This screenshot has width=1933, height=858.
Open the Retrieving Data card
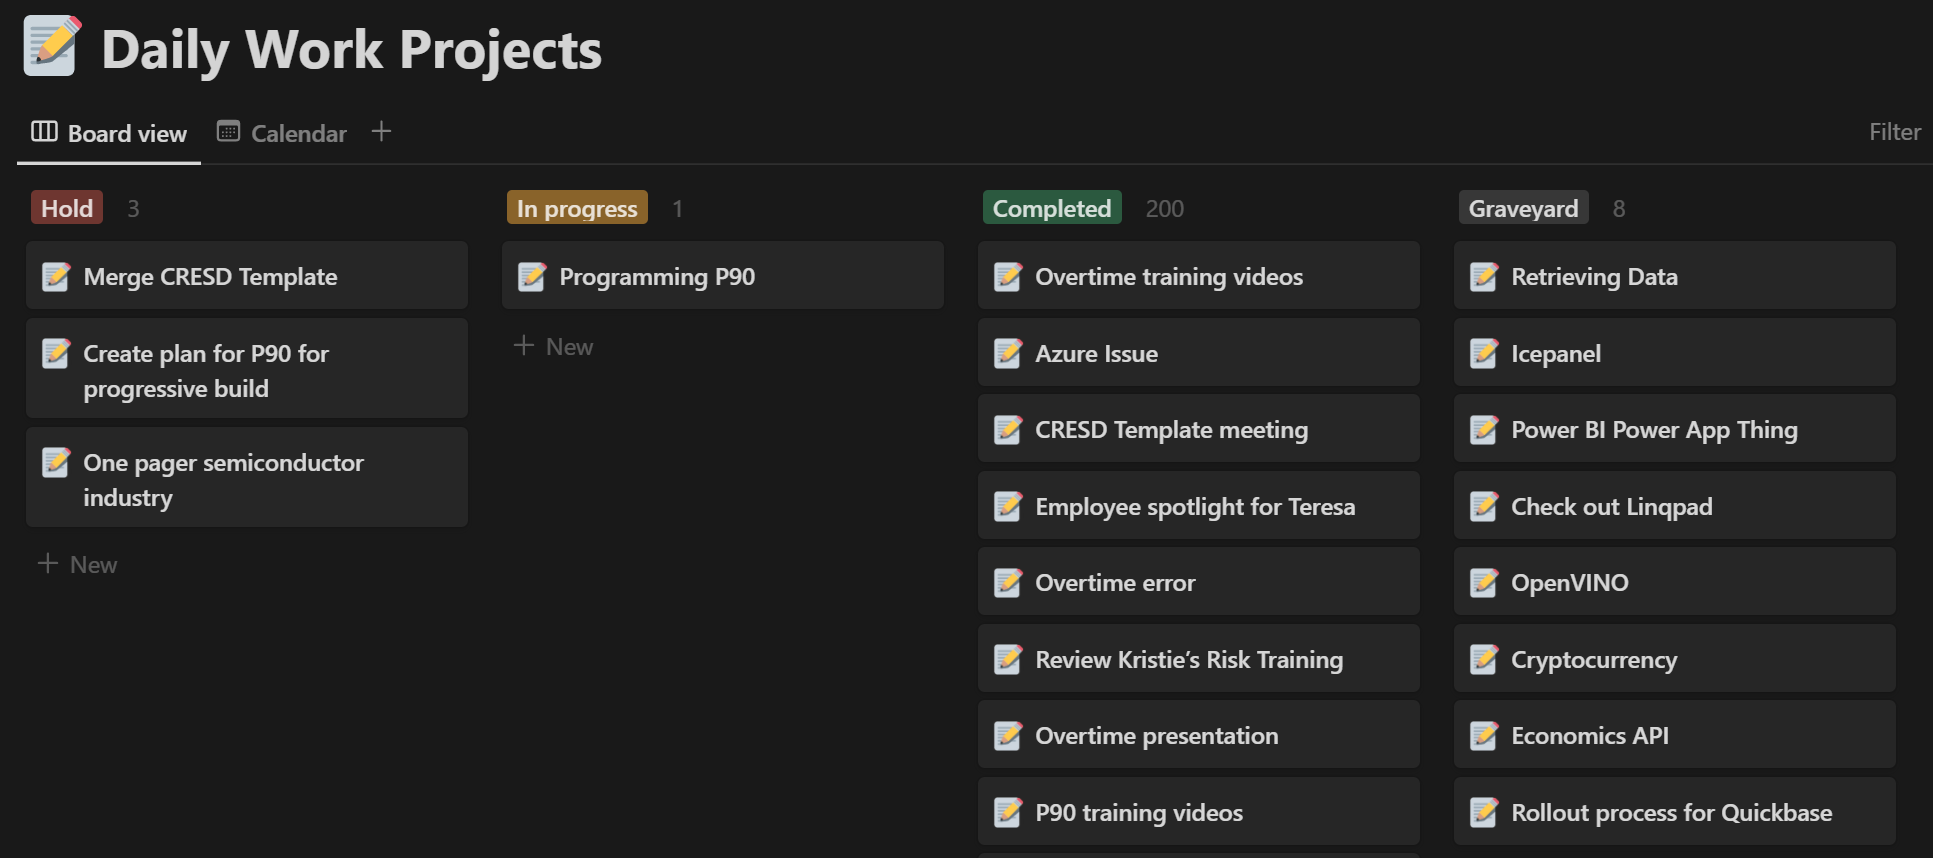tap(1675, 275)
